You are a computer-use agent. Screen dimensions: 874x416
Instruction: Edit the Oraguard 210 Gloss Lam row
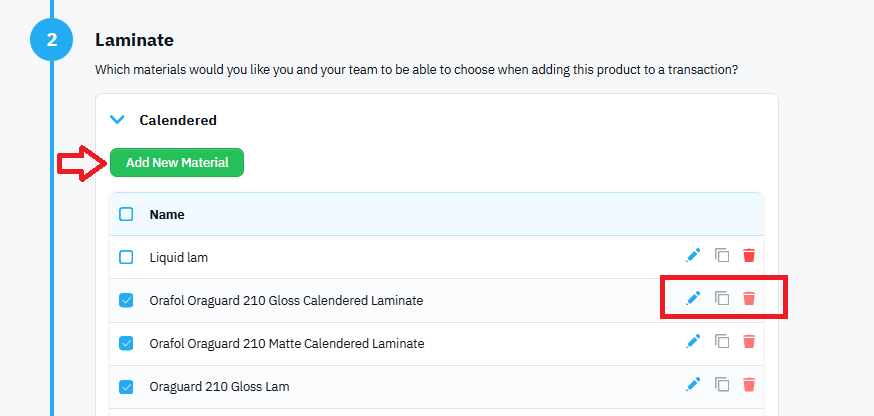point(693,384)
